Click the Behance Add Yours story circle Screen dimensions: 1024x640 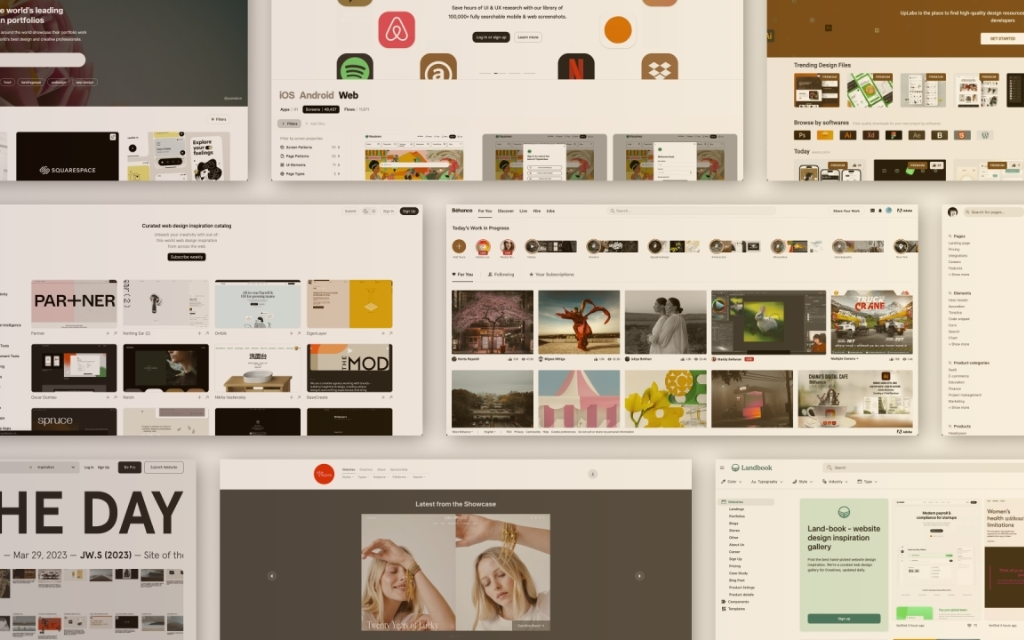point(459,246)
